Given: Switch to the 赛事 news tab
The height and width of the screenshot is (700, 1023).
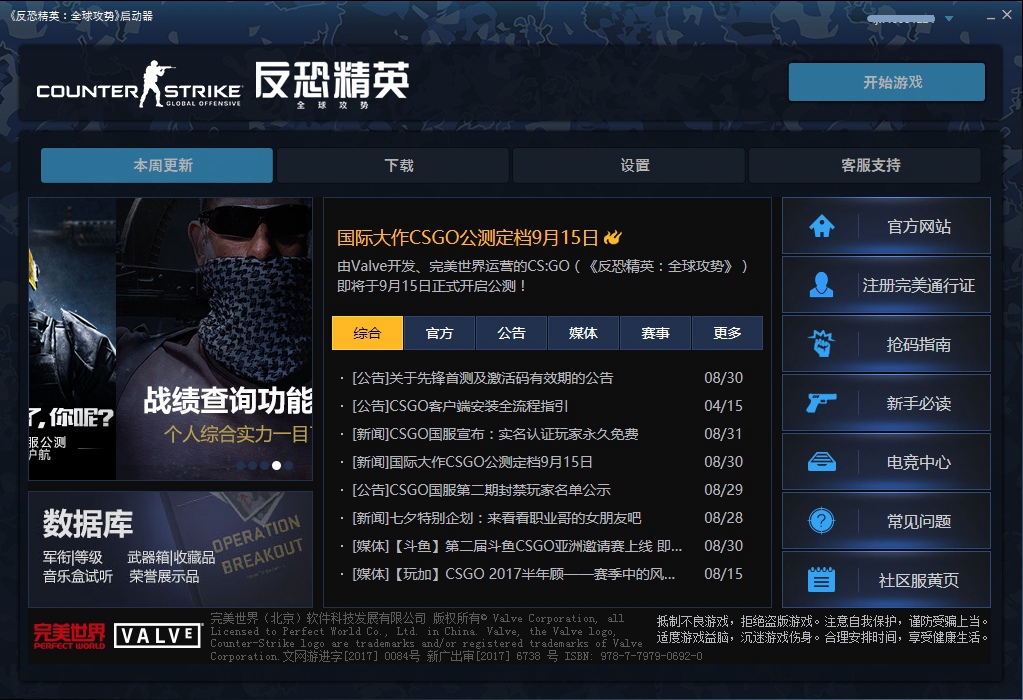Looking at the screenshot, I should pos(655,333).
